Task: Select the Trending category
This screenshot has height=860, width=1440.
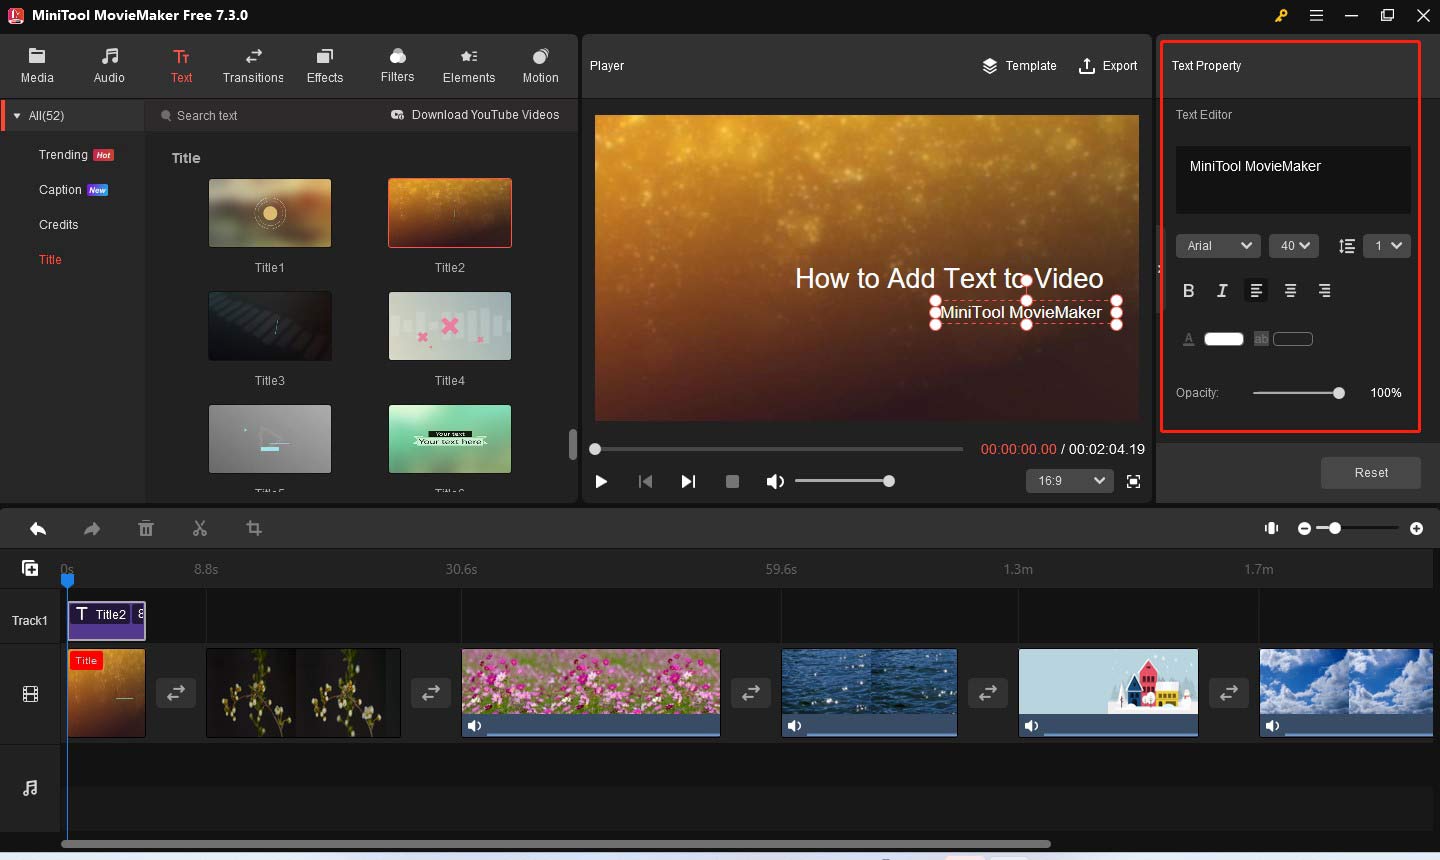Action: pos(76,155)
